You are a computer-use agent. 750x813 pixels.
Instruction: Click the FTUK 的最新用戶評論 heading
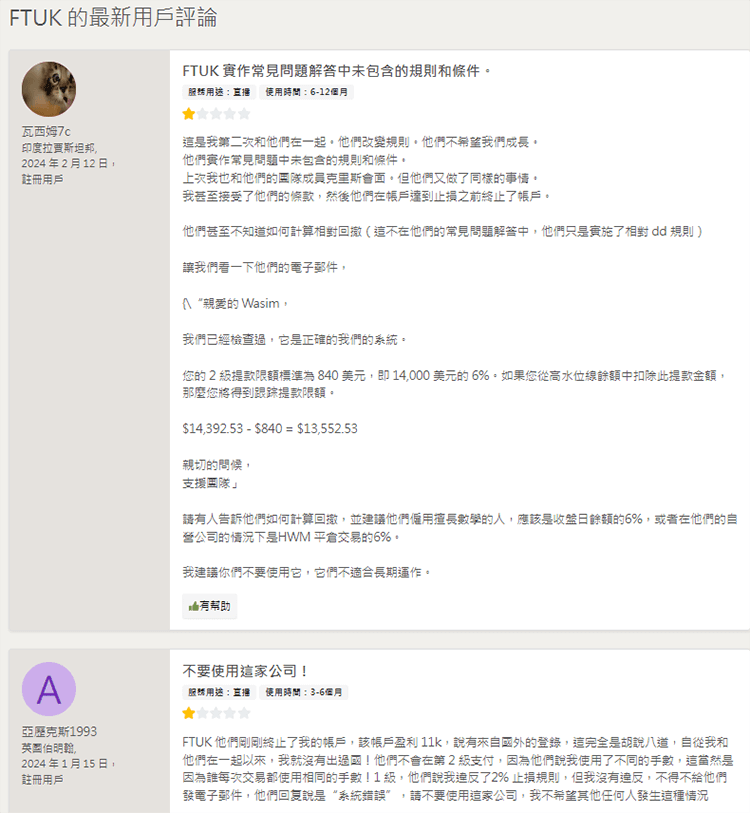113,18
